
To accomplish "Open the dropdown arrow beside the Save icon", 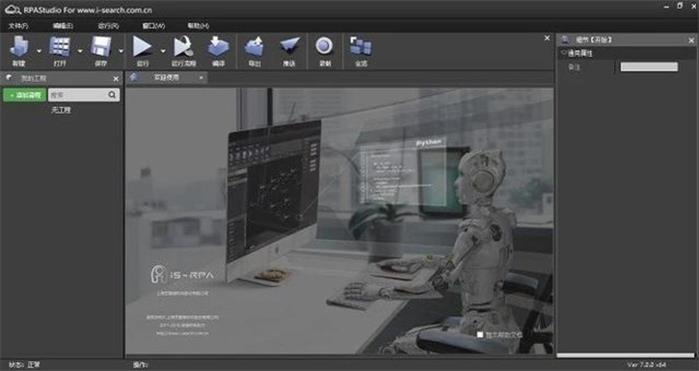I will pyautogui.click(x=121, y=51).
